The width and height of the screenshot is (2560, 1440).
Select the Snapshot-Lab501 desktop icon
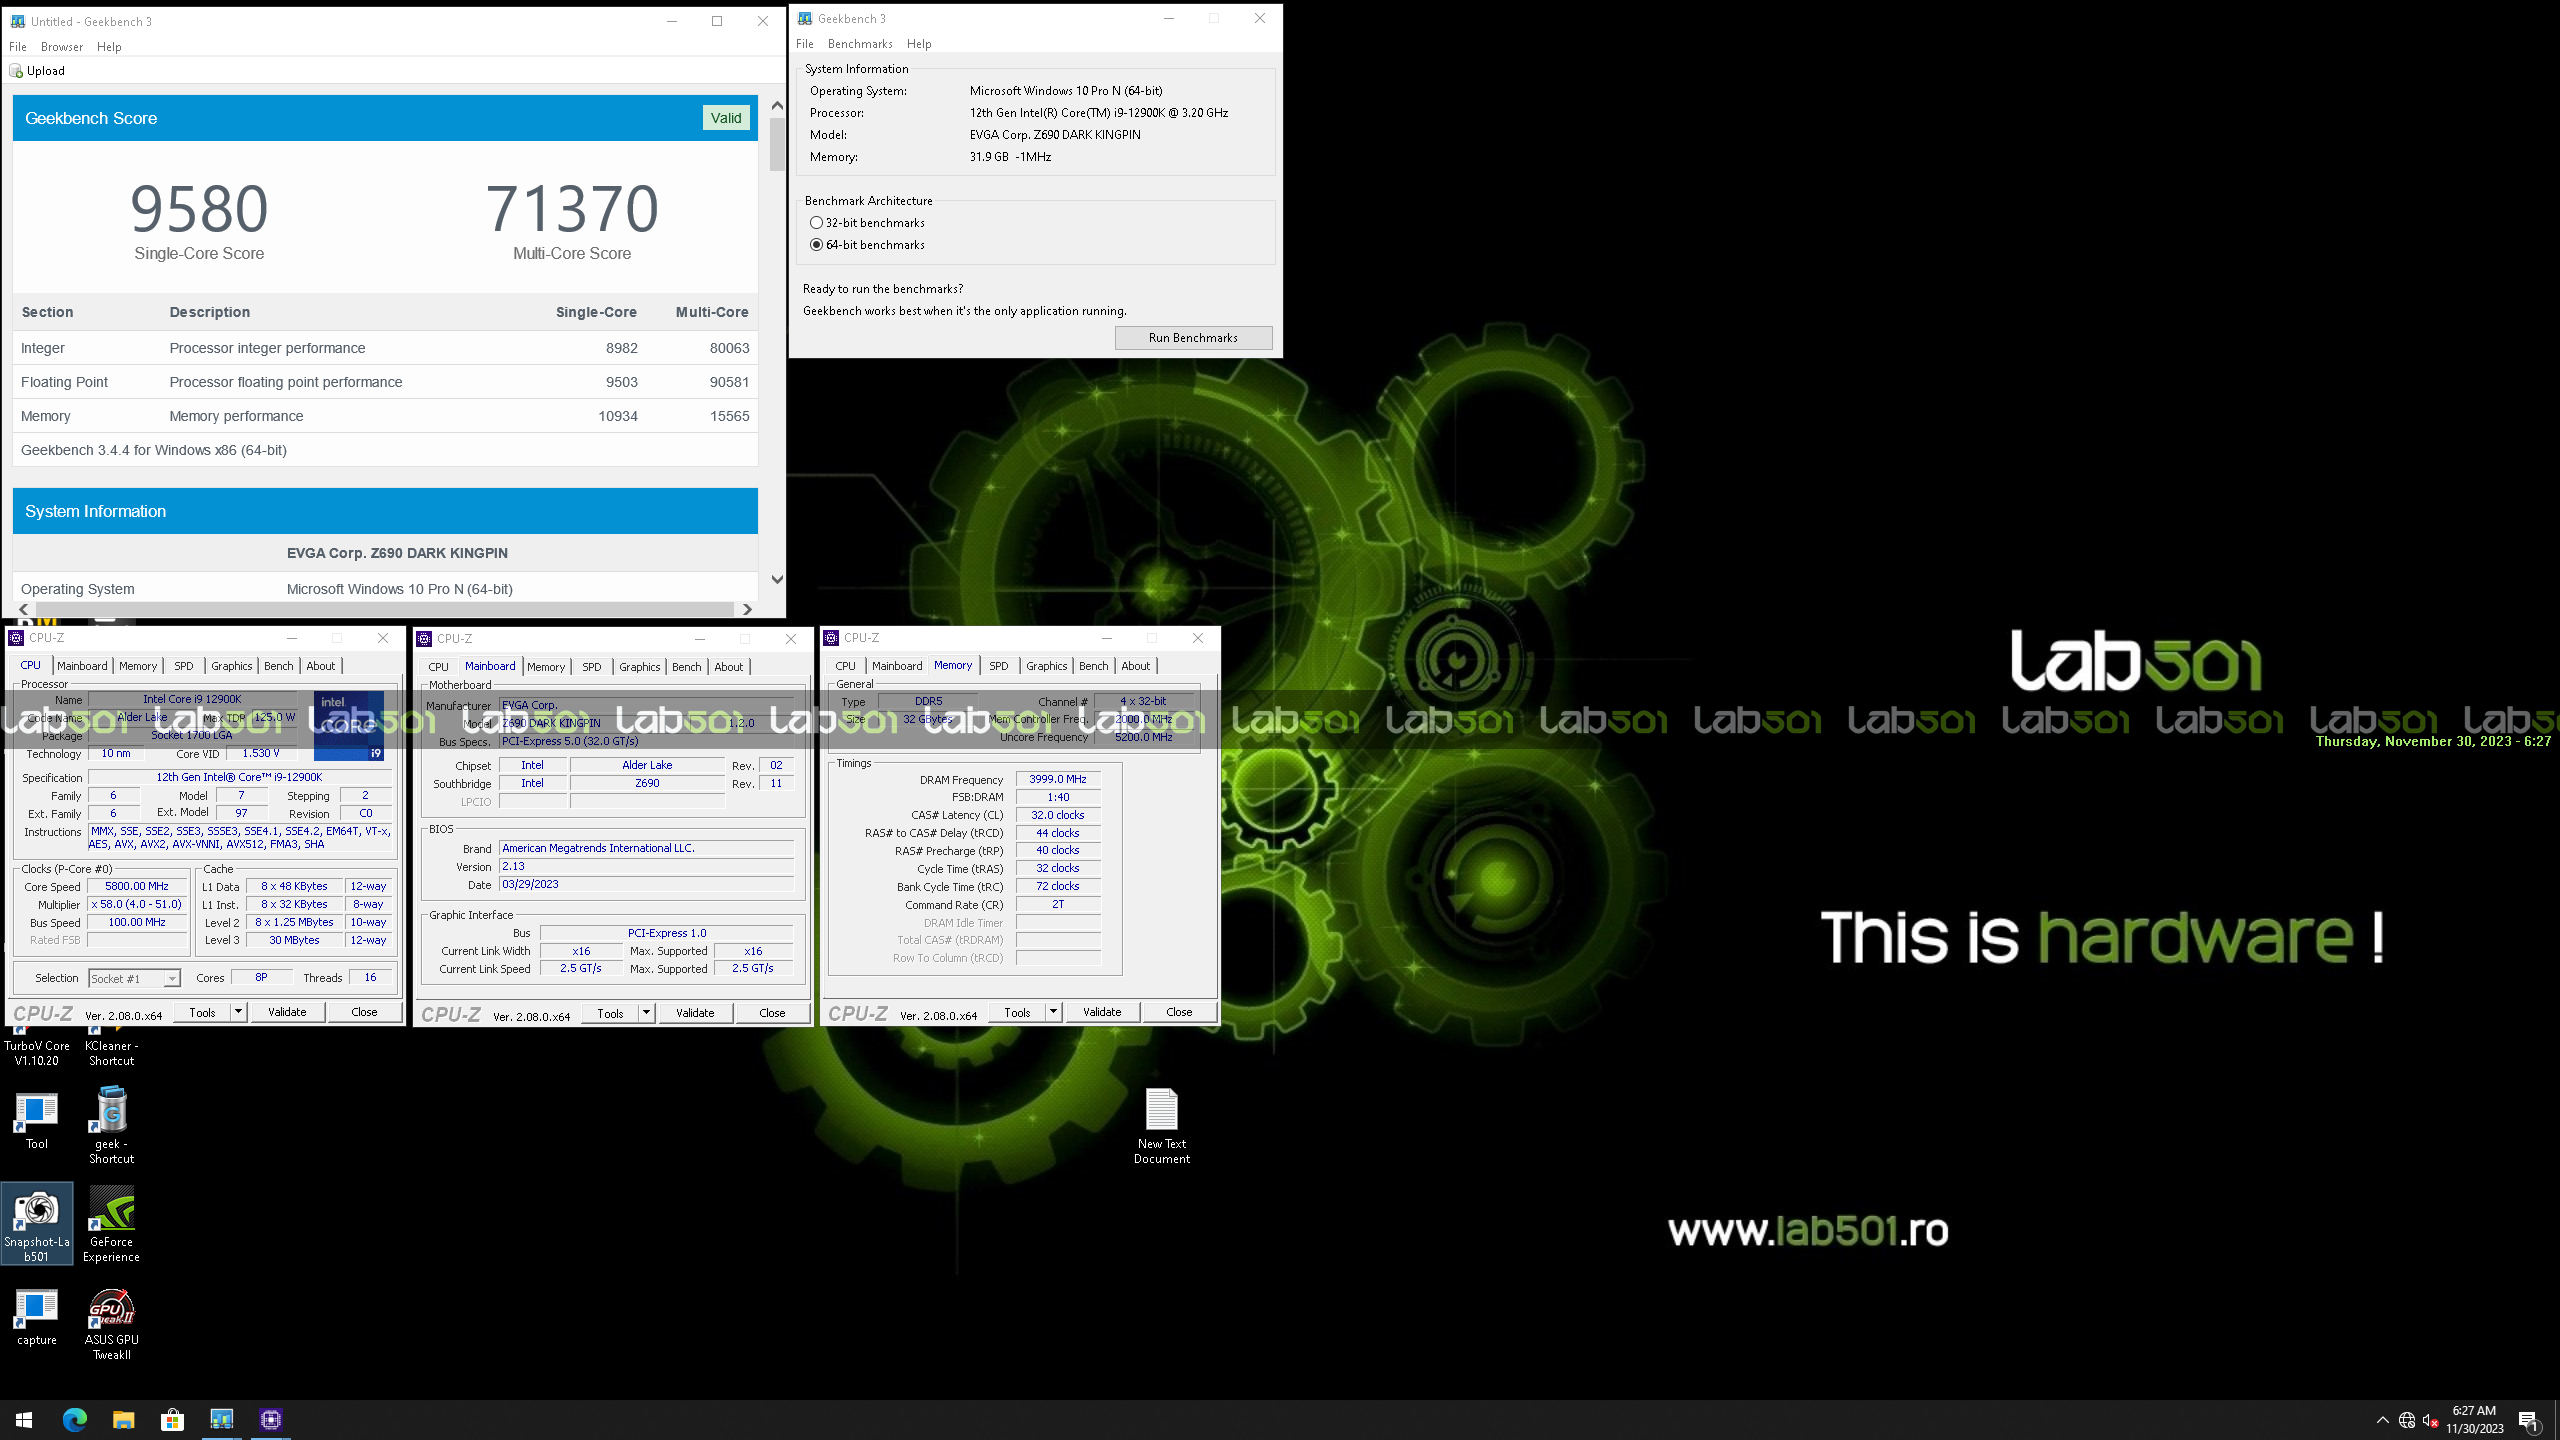[37, 1224]
